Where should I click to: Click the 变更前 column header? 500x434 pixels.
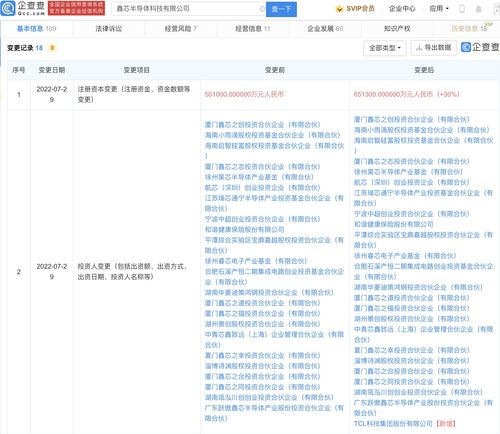point(275,70)
